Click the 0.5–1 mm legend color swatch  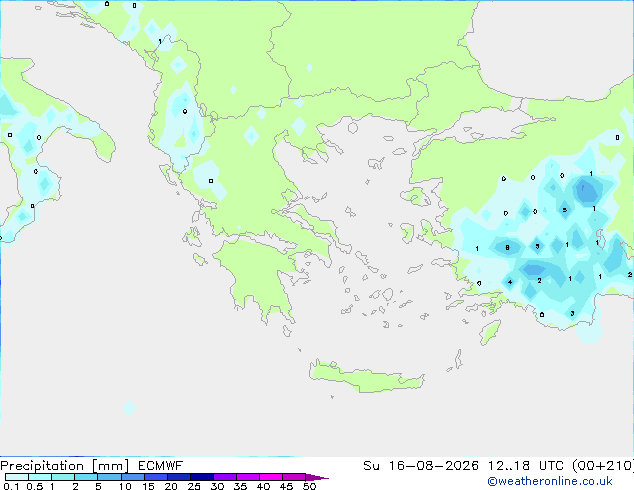click(40, 477)
